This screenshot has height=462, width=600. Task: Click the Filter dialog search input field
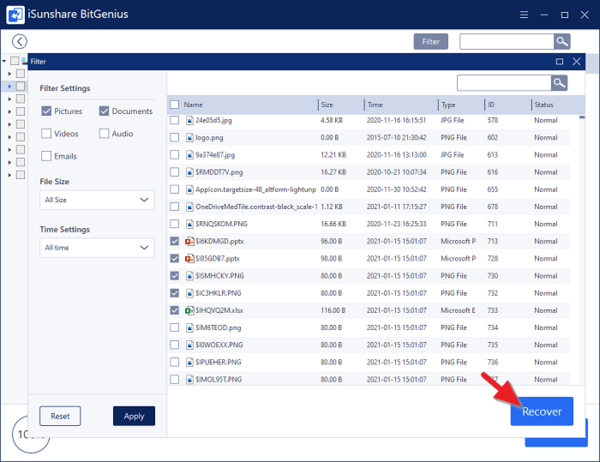504,83
